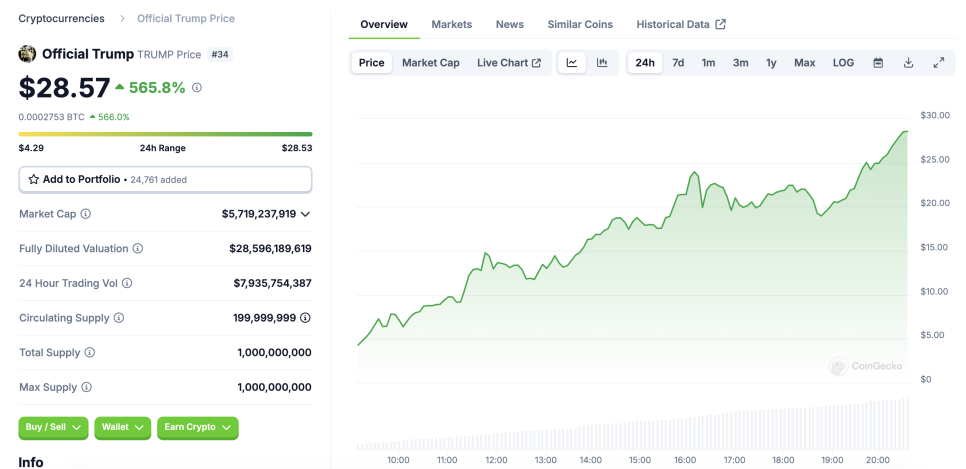Show Market Cap info tooltip icon
The height and width of the screenshot is (469, 966).
point(86,214)
